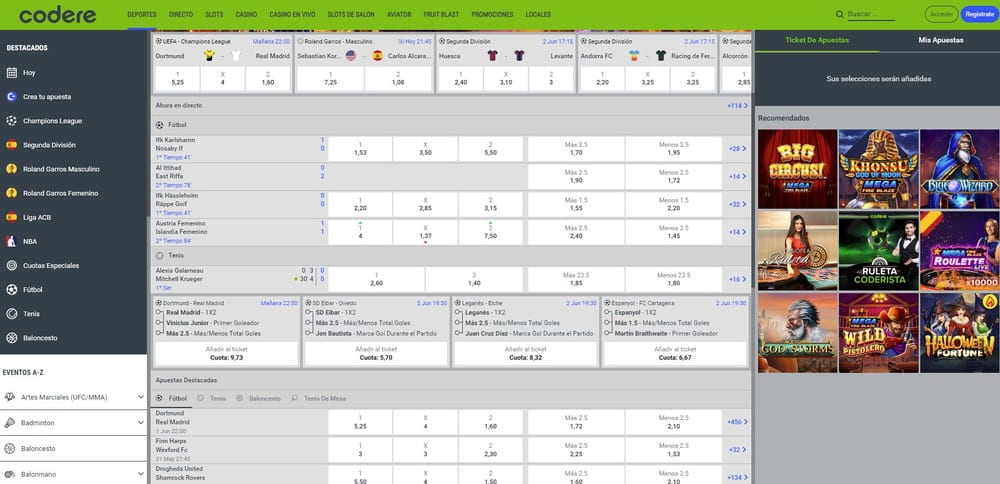
Task: Click the Roland Garros Femenino icon
Action: point(11,193)
